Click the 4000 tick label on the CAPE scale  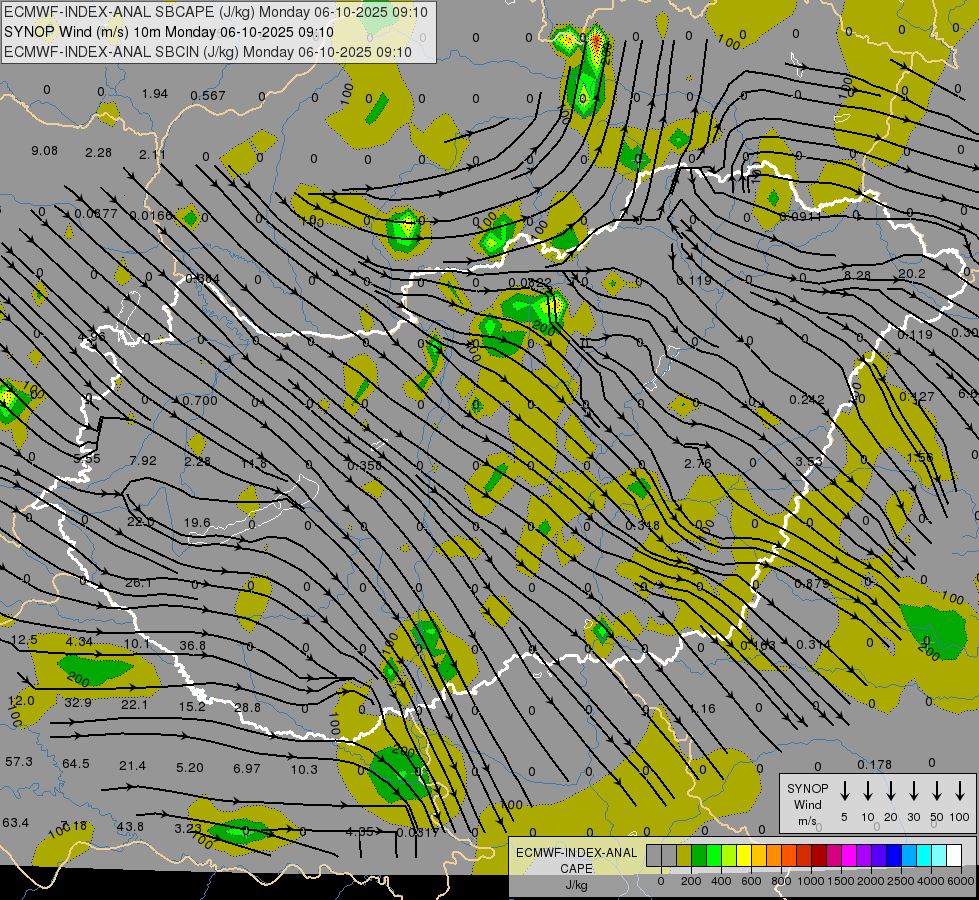click(932, 881)
